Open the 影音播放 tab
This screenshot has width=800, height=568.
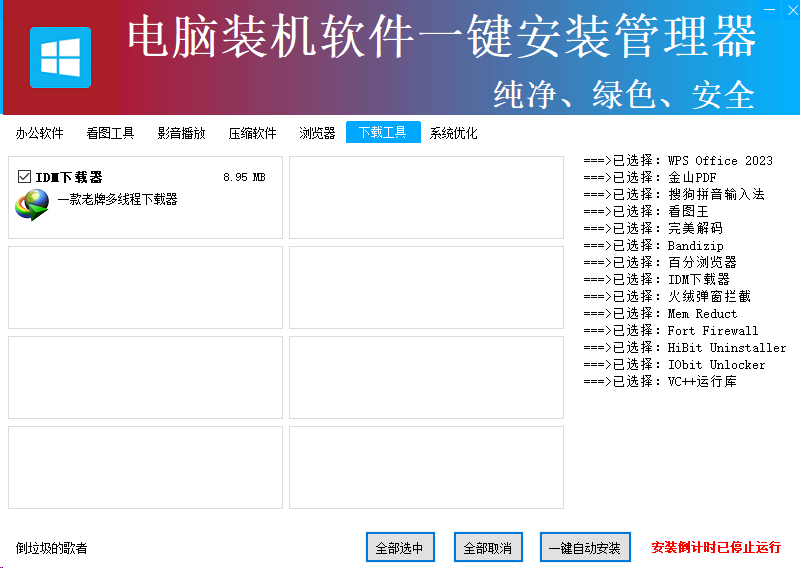tap(181, 133)
